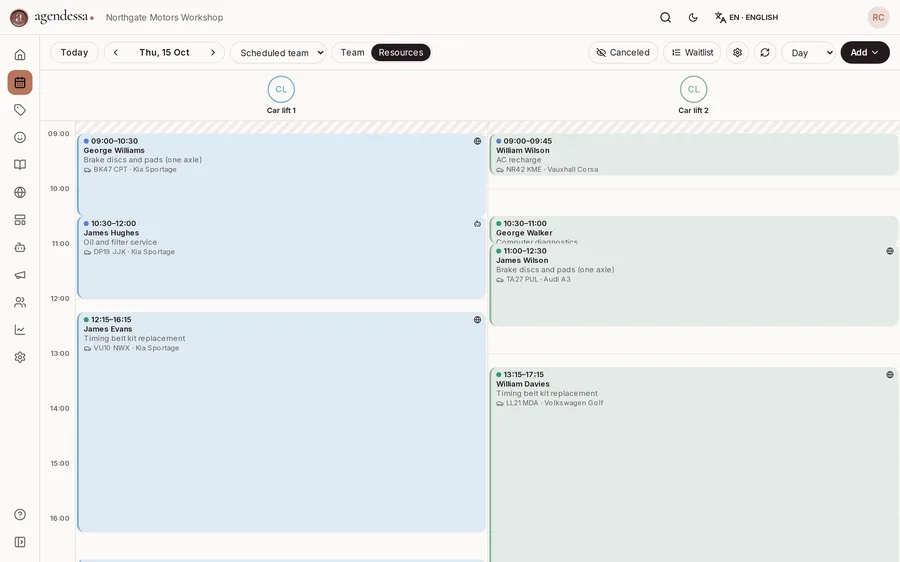Open the help question mark icon

[x=20, y=514]
